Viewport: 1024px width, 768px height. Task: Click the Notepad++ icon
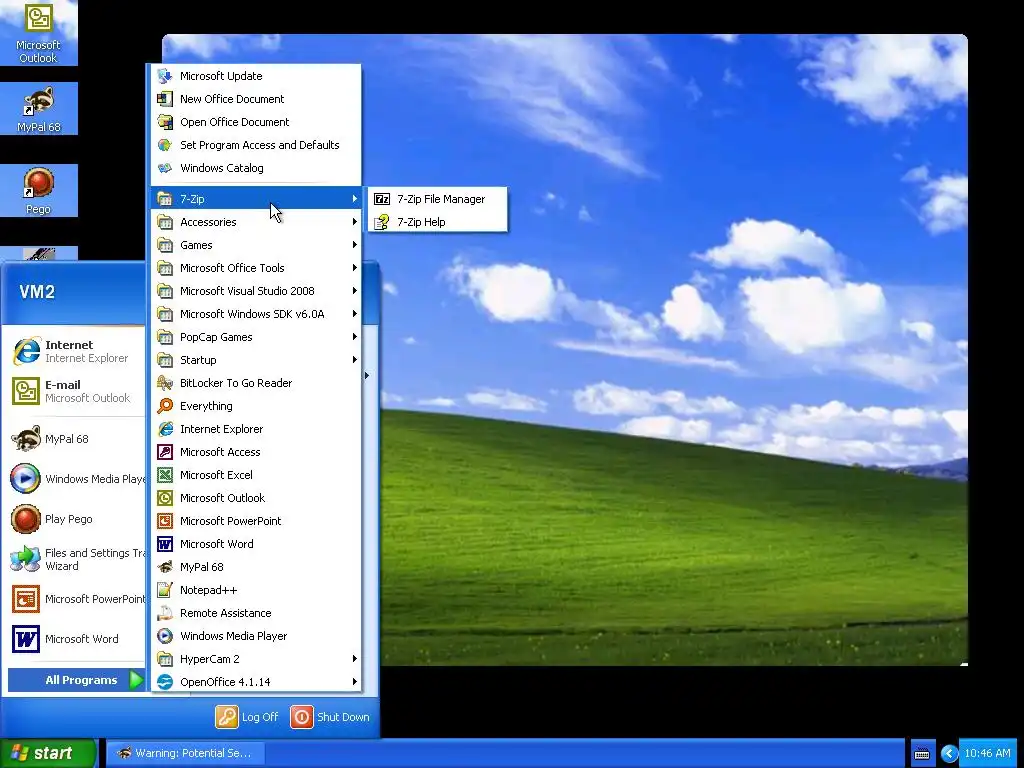(x=165, y=590)
